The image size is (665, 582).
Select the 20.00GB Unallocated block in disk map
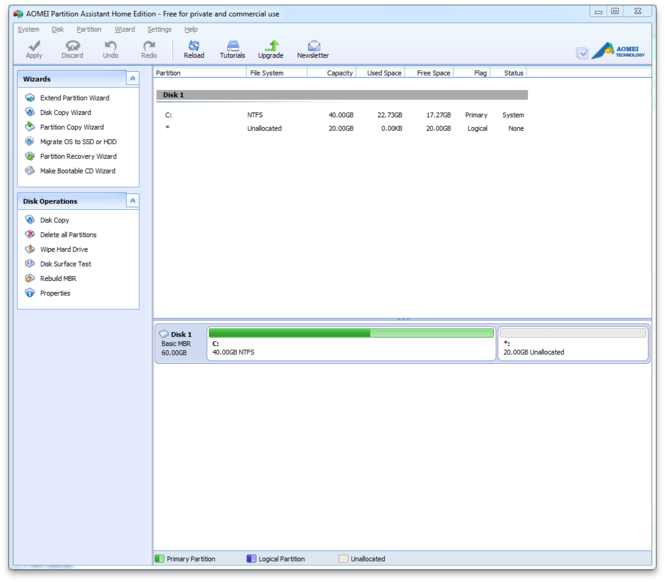click(573, 343)
